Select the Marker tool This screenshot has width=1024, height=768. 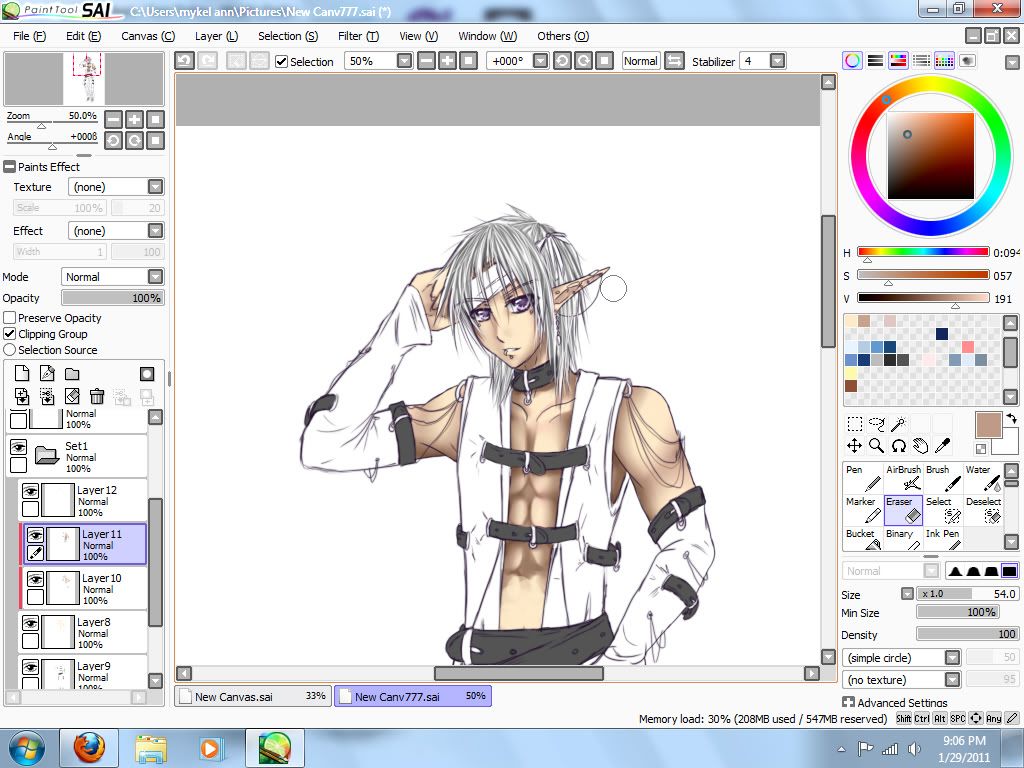(863, 510)
